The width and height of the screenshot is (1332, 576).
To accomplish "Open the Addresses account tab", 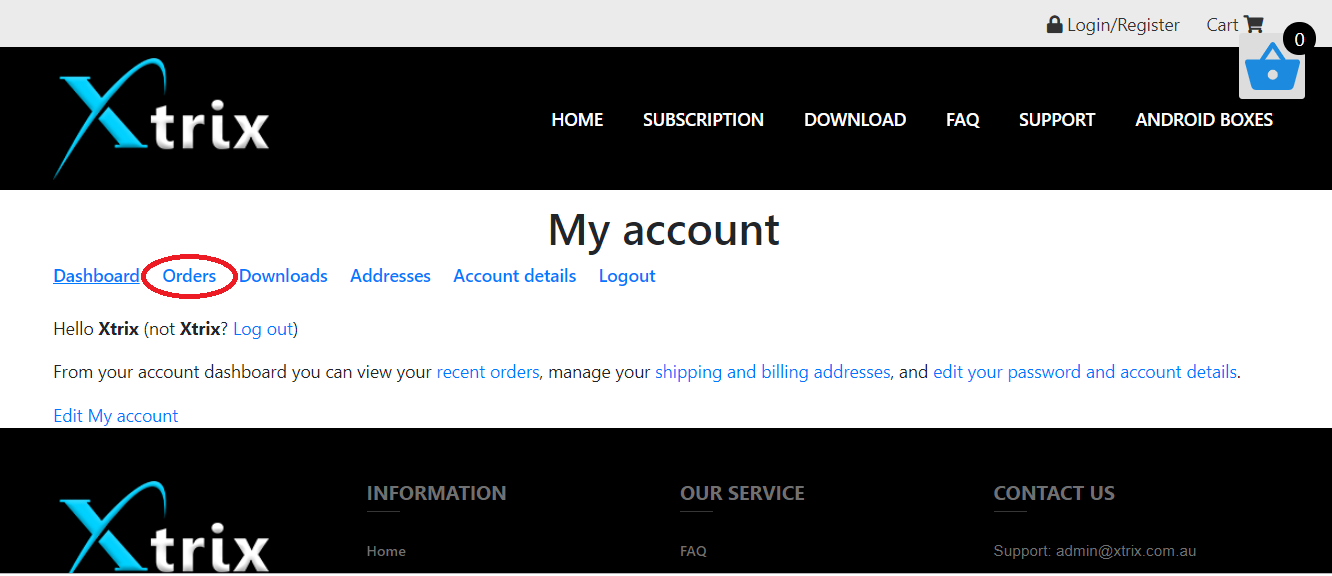I will point(390,276).
